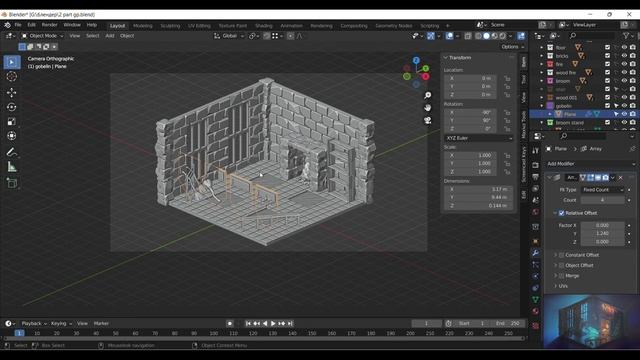Click the render preview thumbnail
The width and height of the screenshot is (640, 360).
[591, 322]
